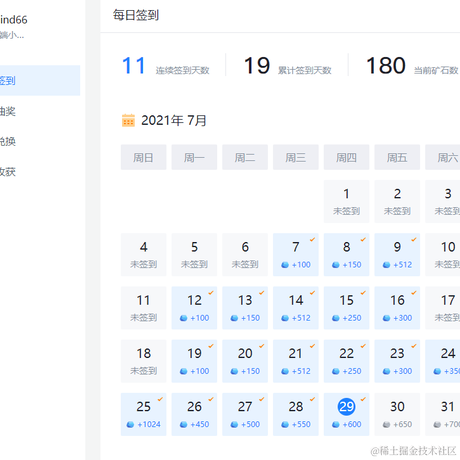Select the July 20 signed-in cell
The height and width of the screenshot is (460, 460).
point(245,361)
